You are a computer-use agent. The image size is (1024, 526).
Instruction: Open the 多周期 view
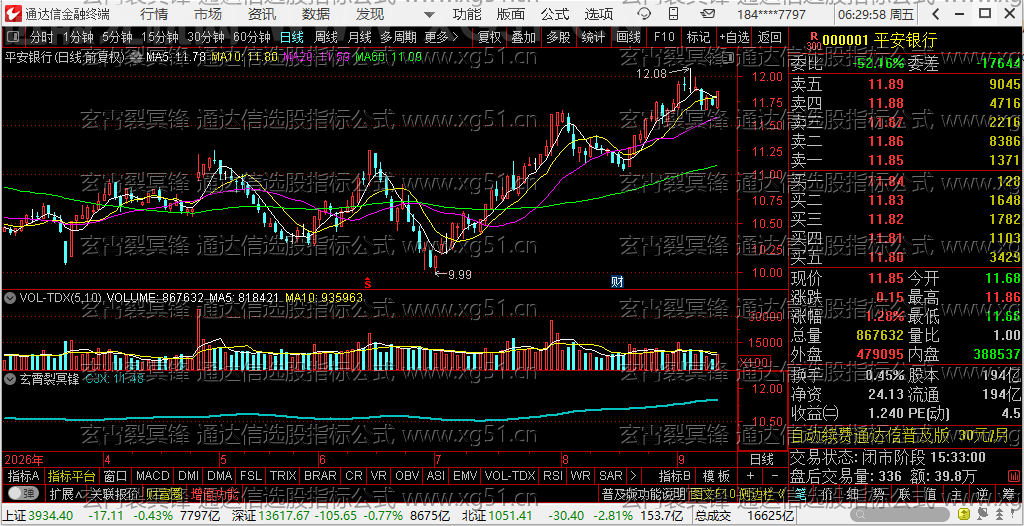(x=398, y=38)
